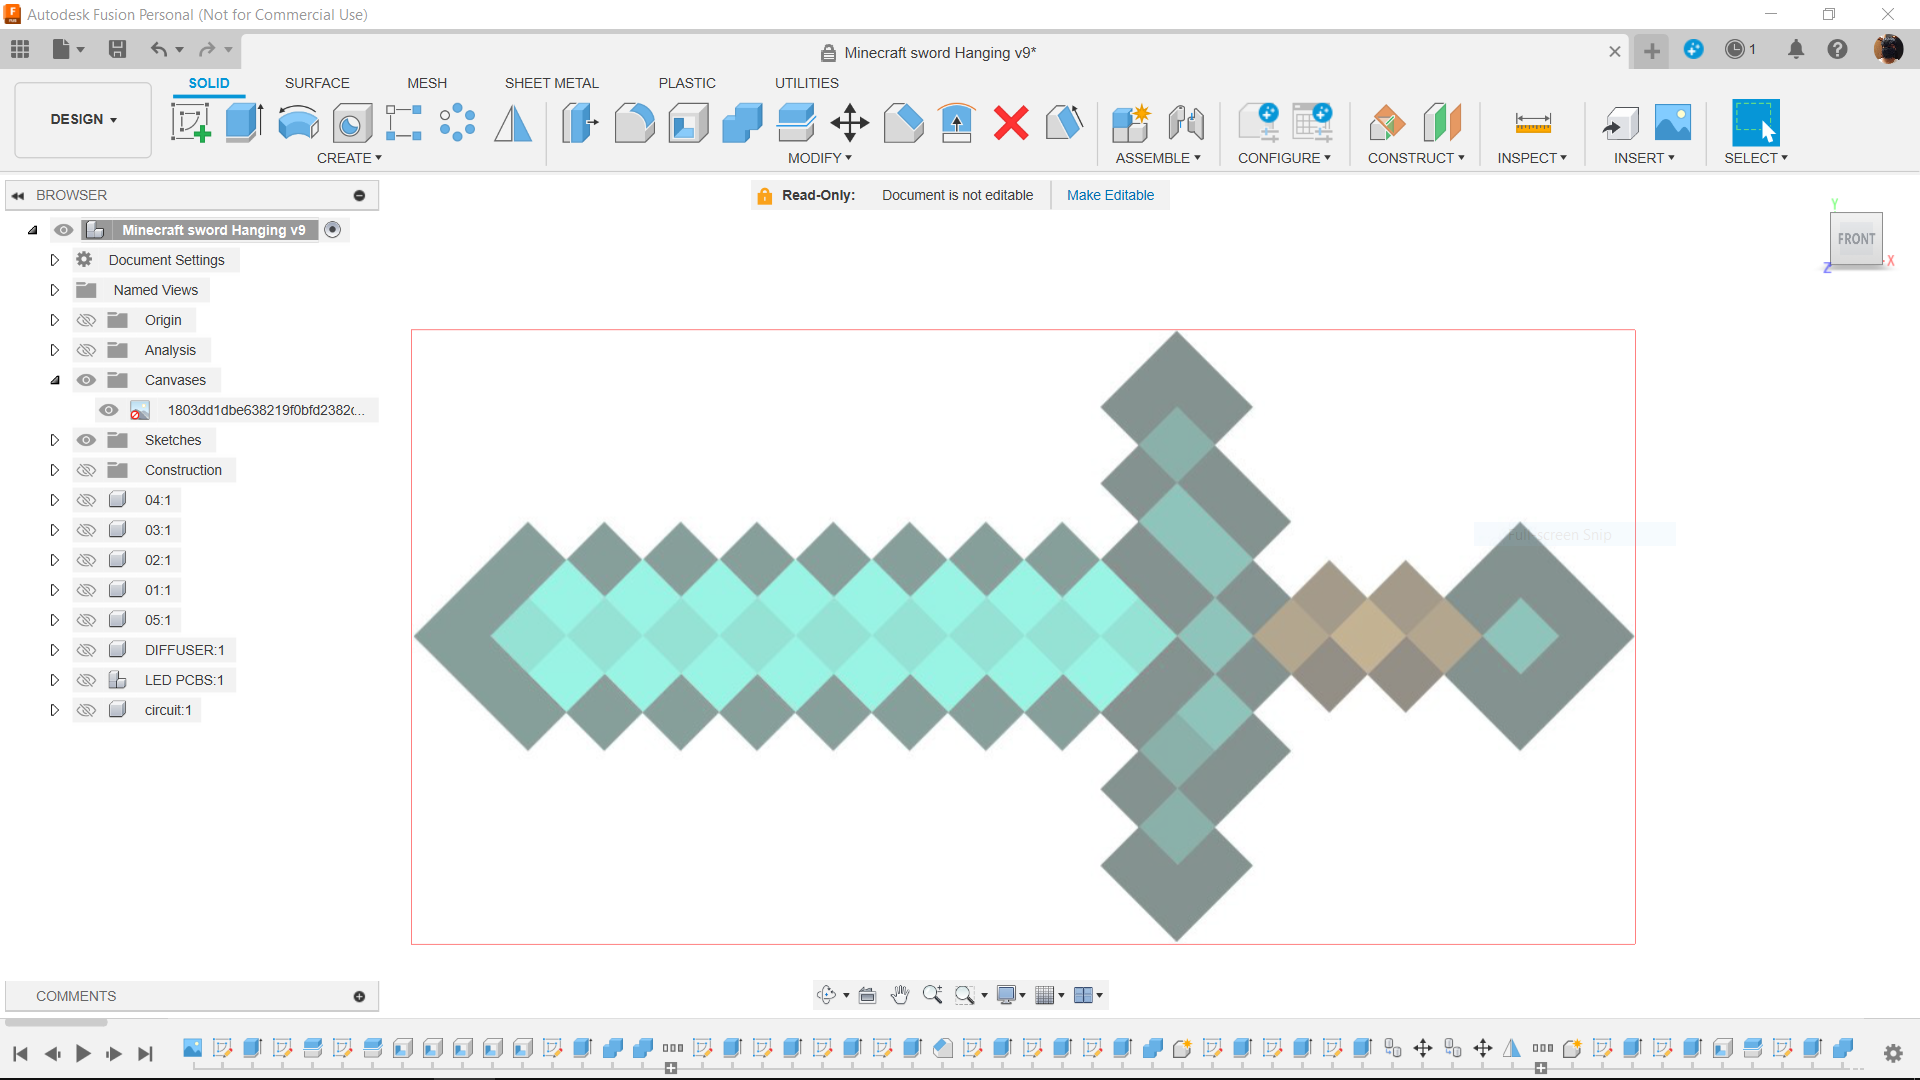
Task: Open the Fillet tool
Action: [635, 122]
